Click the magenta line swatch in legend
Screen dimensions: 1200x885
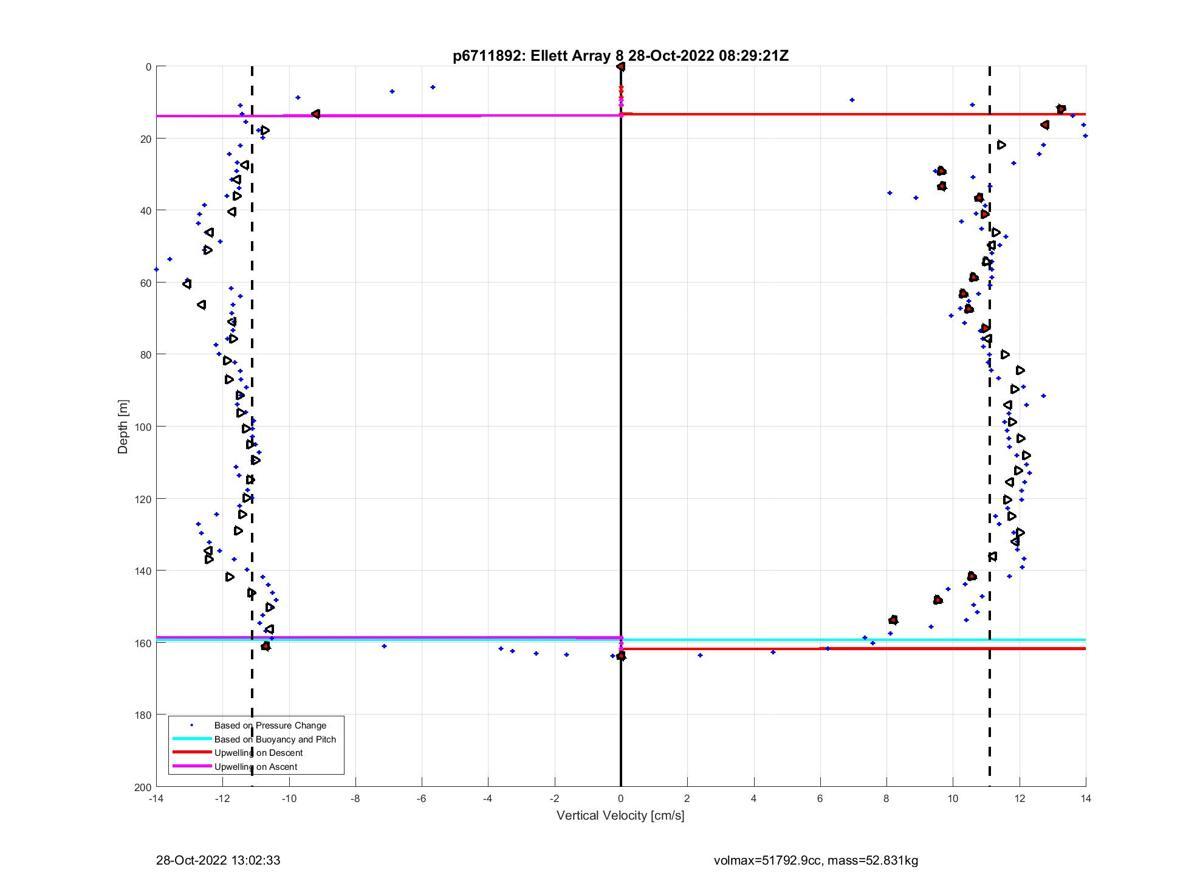coord(192,767)
